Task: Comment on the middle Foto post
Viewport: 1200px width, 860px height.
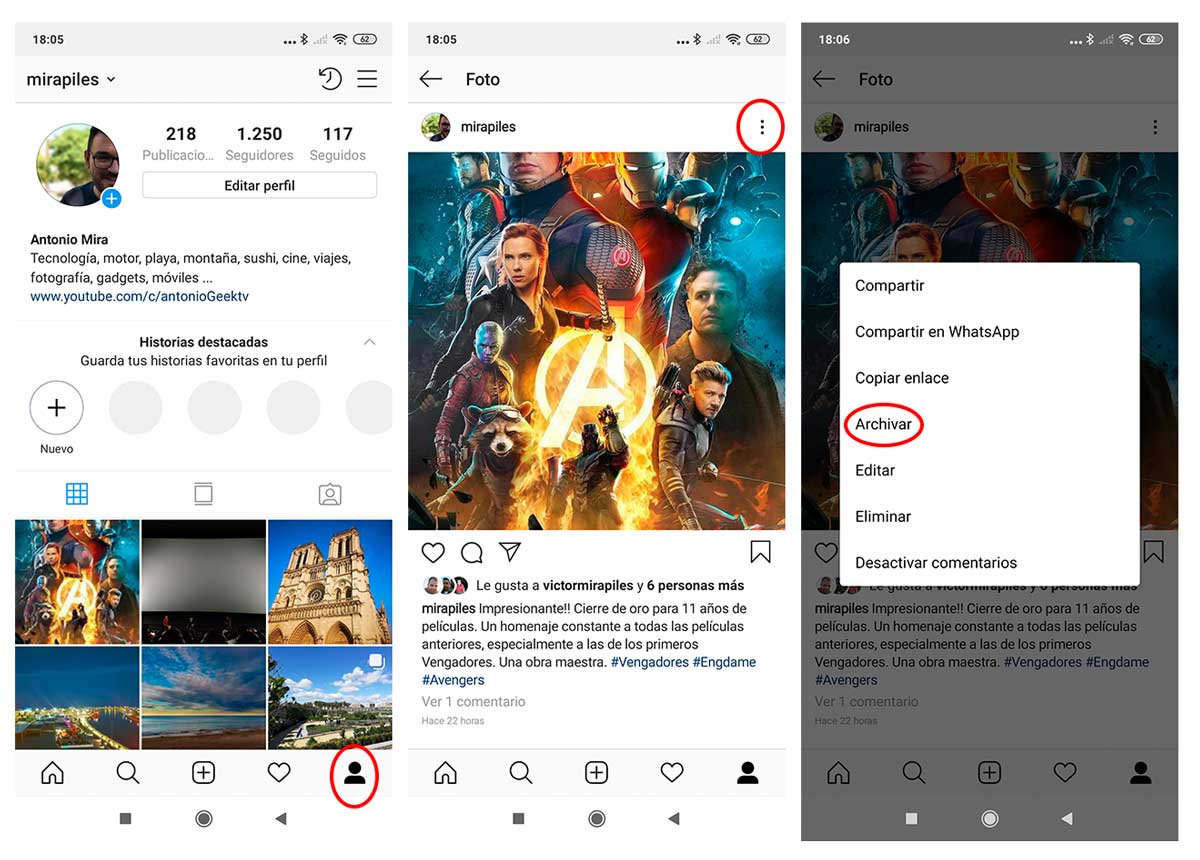Action: pyautogui.click(x=472, y=552)
